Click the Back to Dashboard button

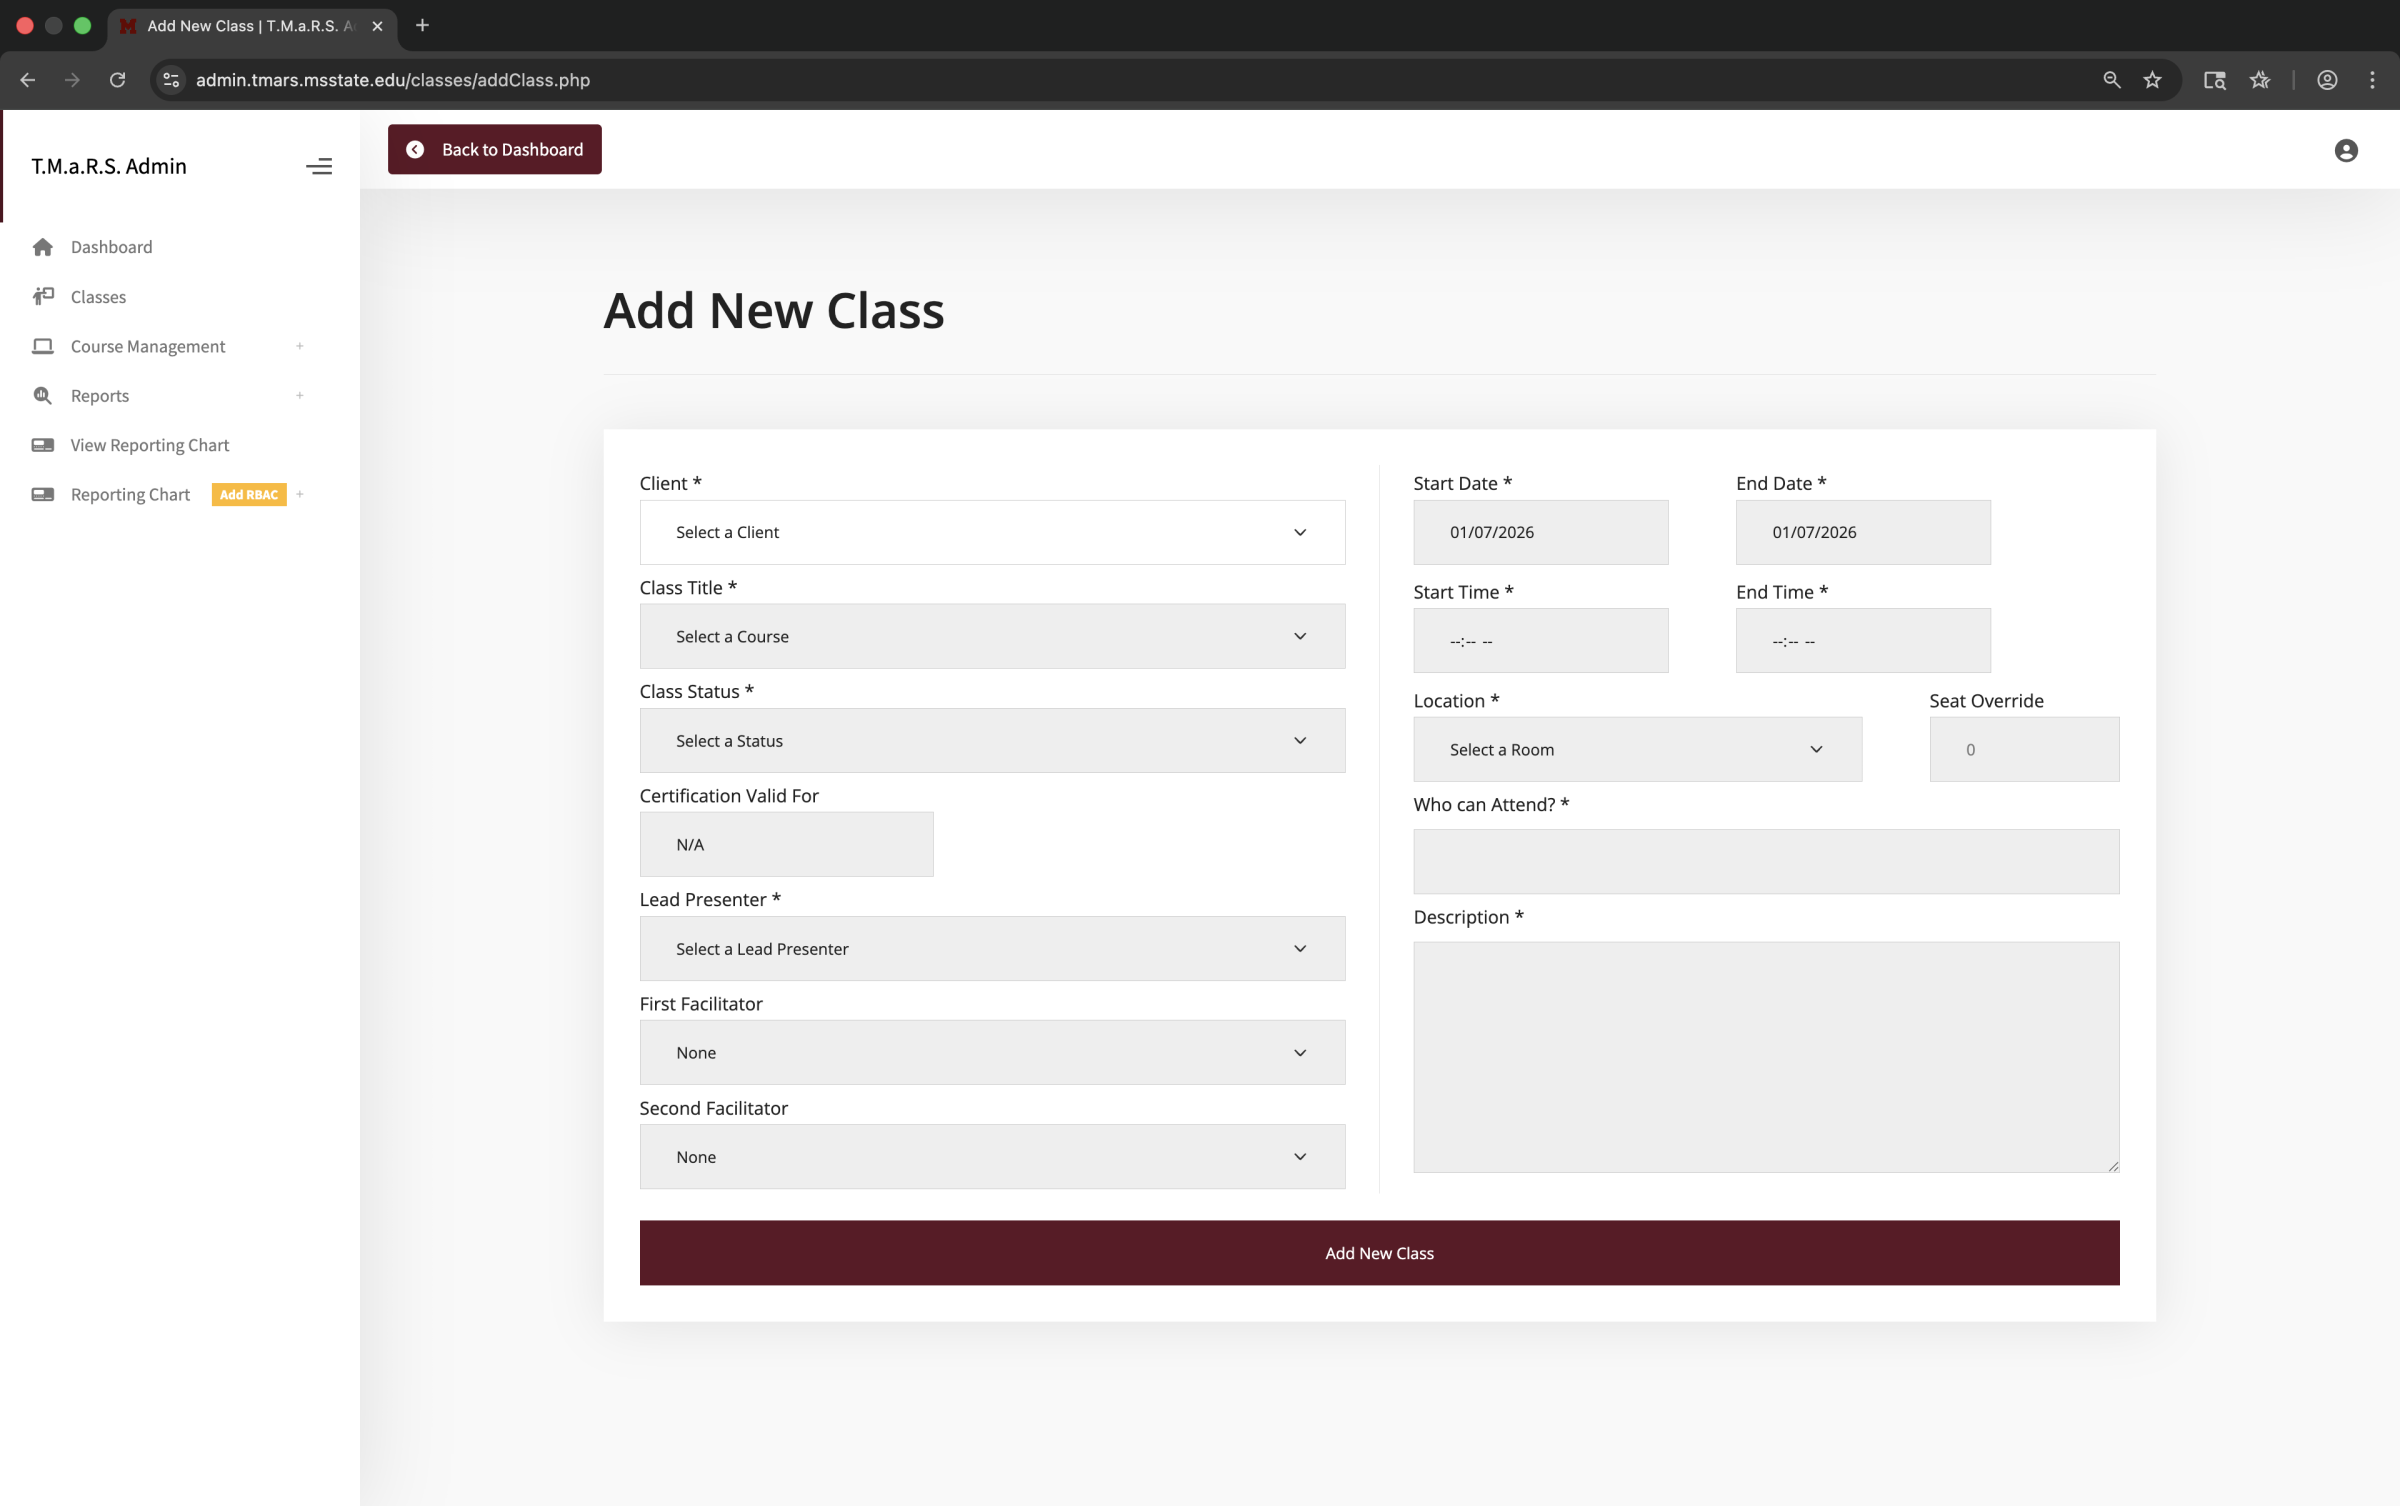(494, 149)
